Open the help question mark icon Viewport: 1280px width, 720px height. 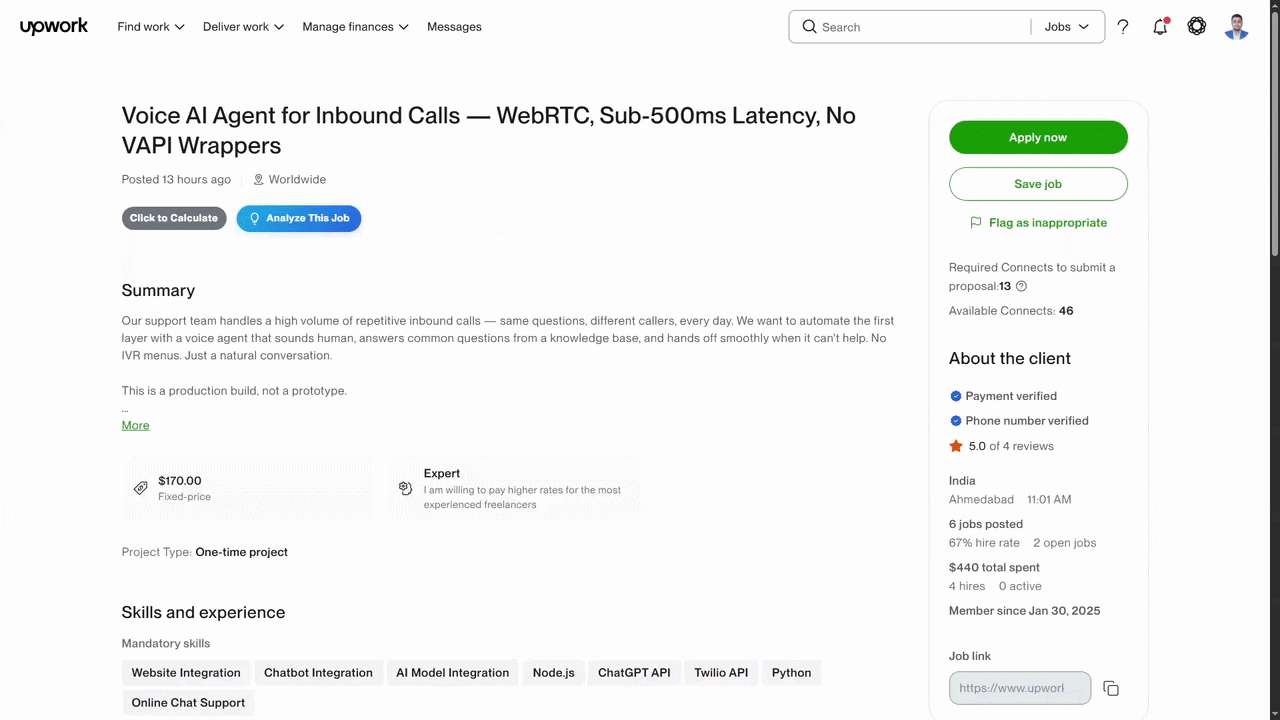point(1123,27)
